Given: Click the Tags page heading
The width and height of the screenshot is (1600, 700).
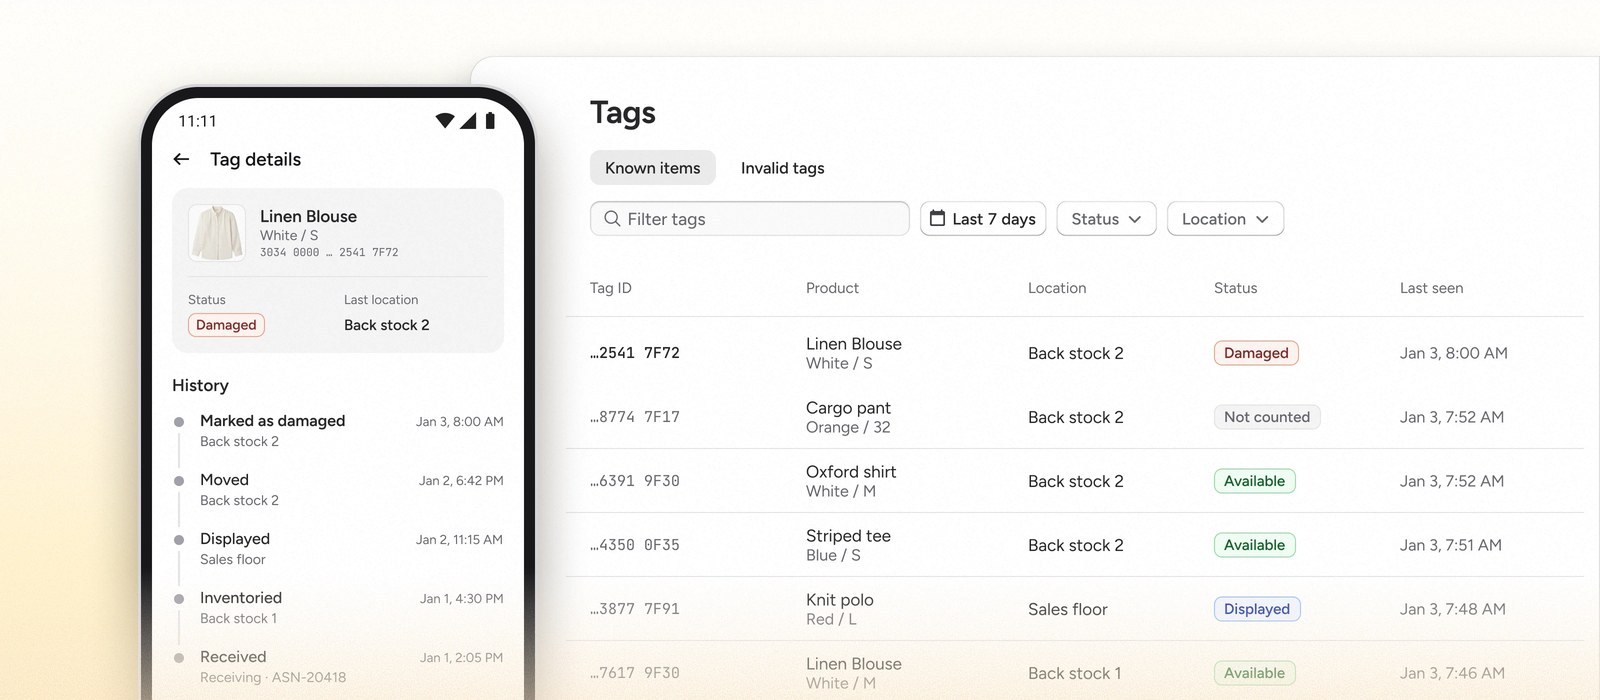Looking at the screenshot, I should (x=623, y=113).
